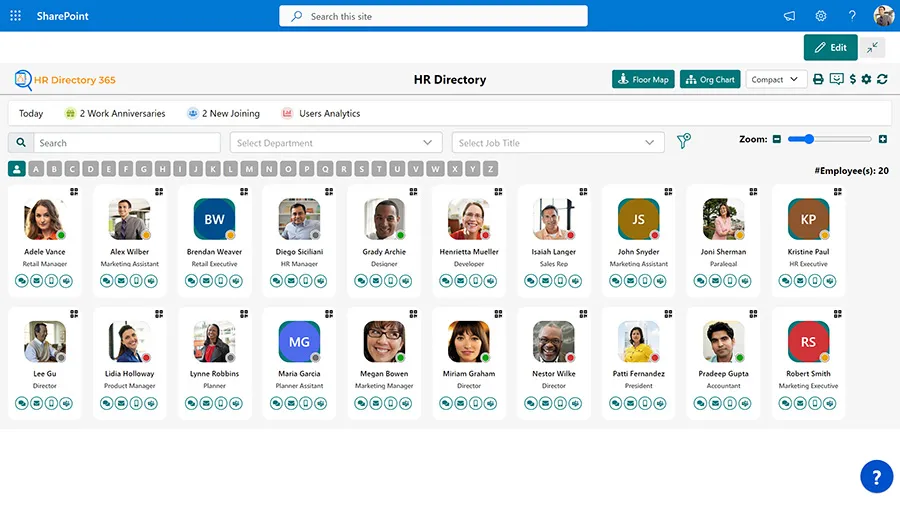Adjust the Zoom slider handle
Screen dimensions: 900x506
click(x=809, y=139)
